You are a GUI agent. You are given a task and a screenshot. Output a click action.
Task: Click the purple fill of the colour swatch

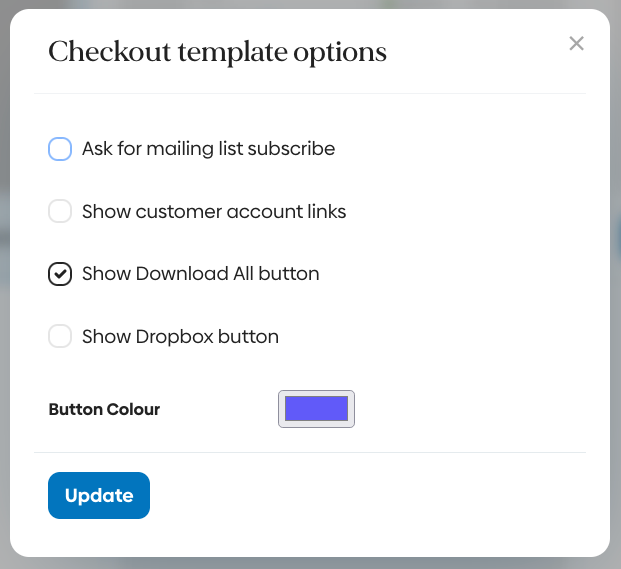316,408
